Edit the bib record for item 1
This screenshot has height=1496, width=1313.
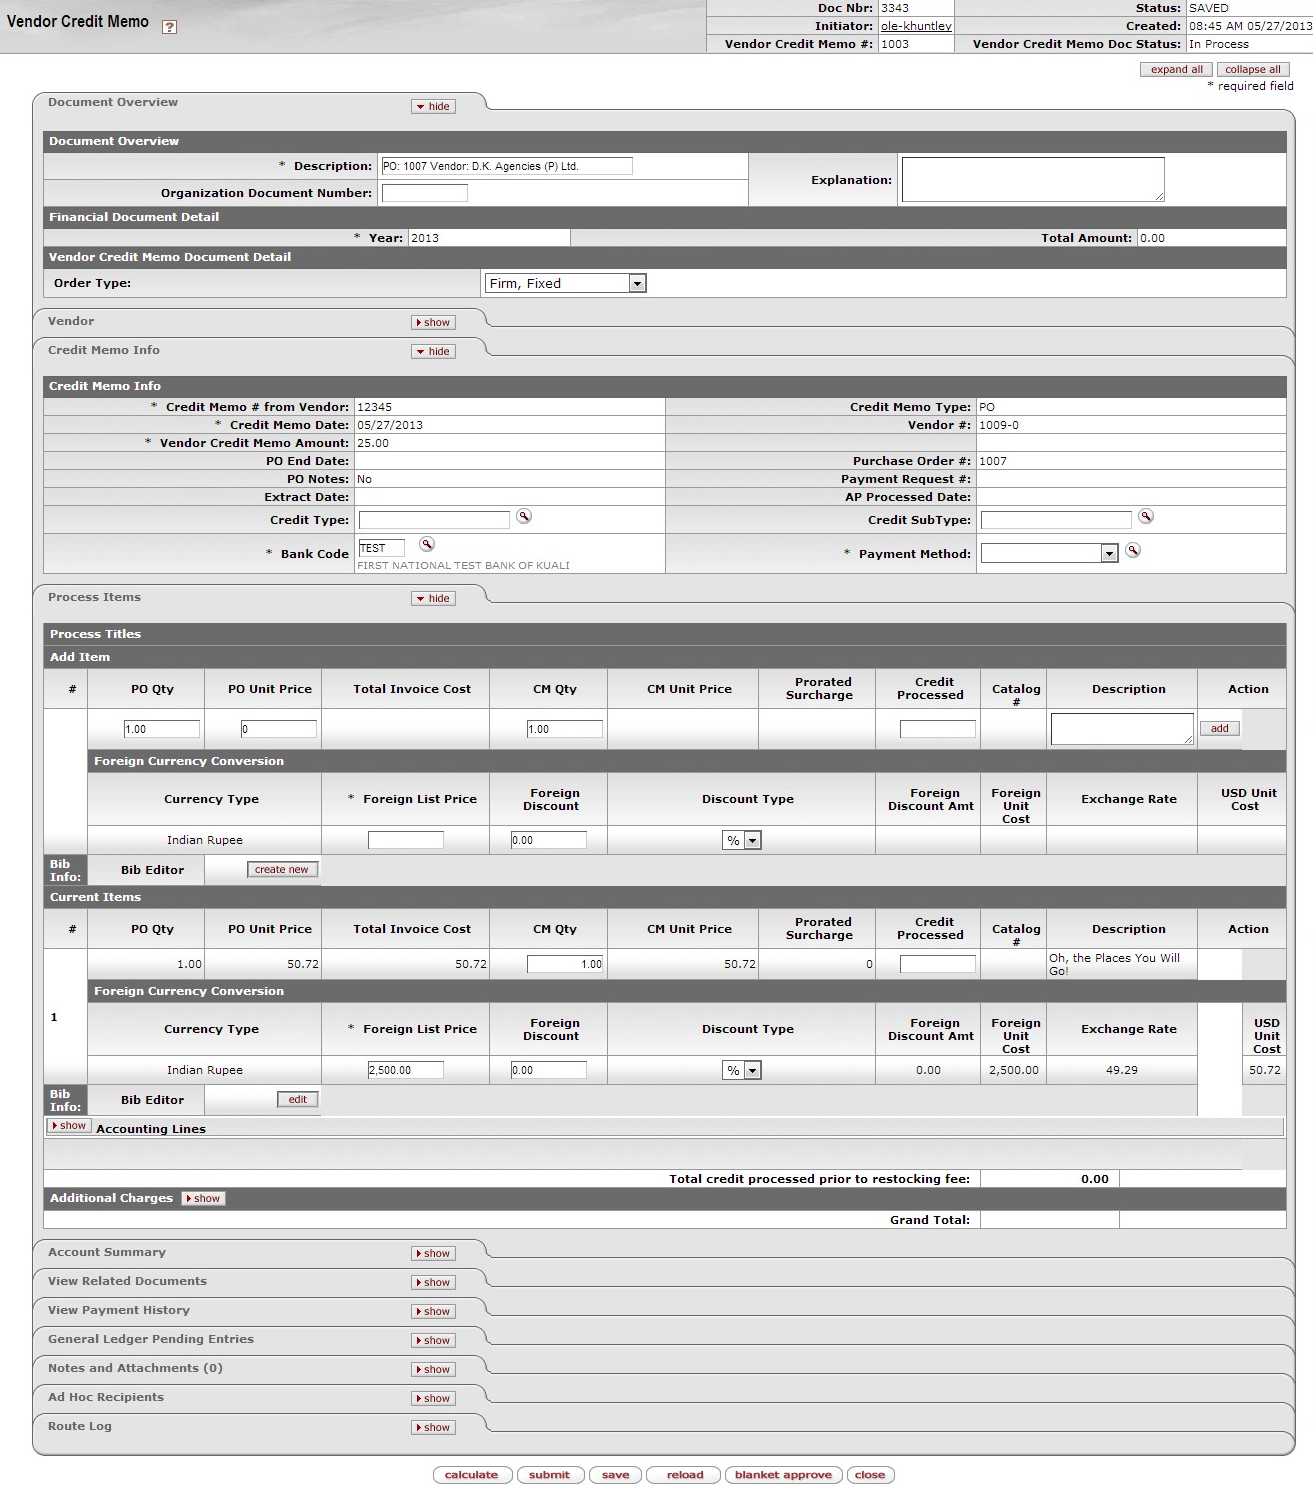(x=298, y=1099)
